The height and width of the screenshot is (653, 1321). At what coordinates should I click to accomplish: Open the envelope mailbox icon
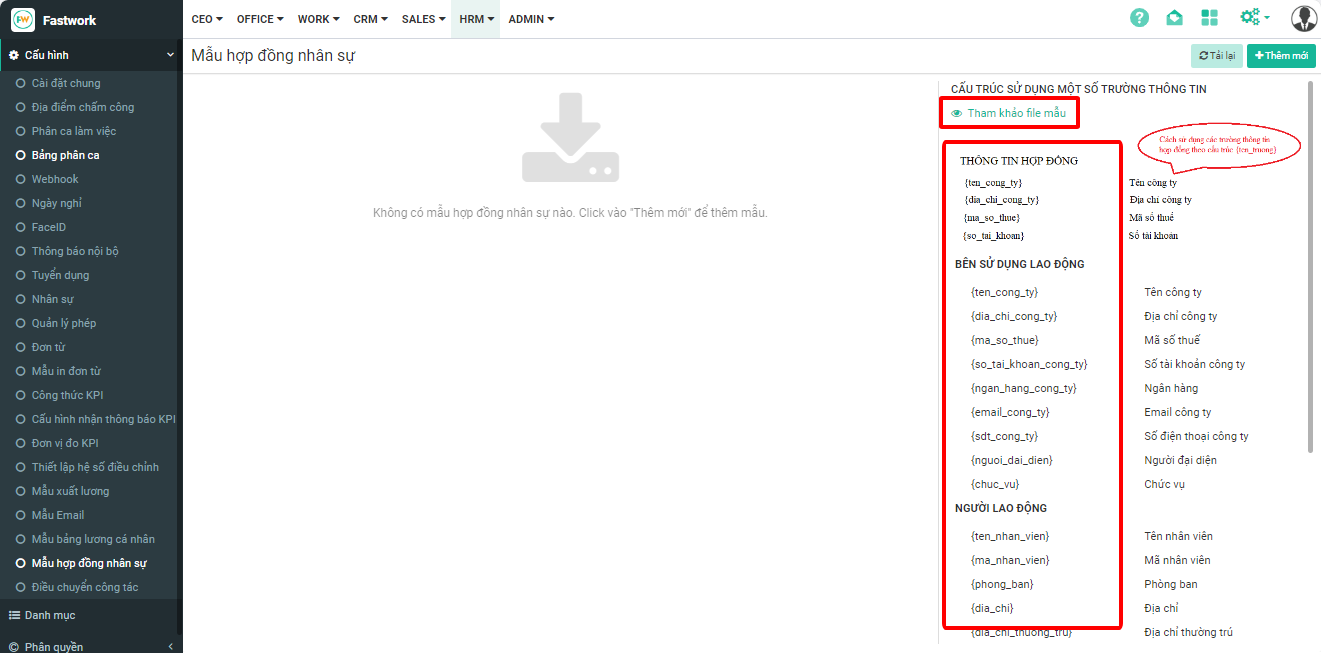1174,18
